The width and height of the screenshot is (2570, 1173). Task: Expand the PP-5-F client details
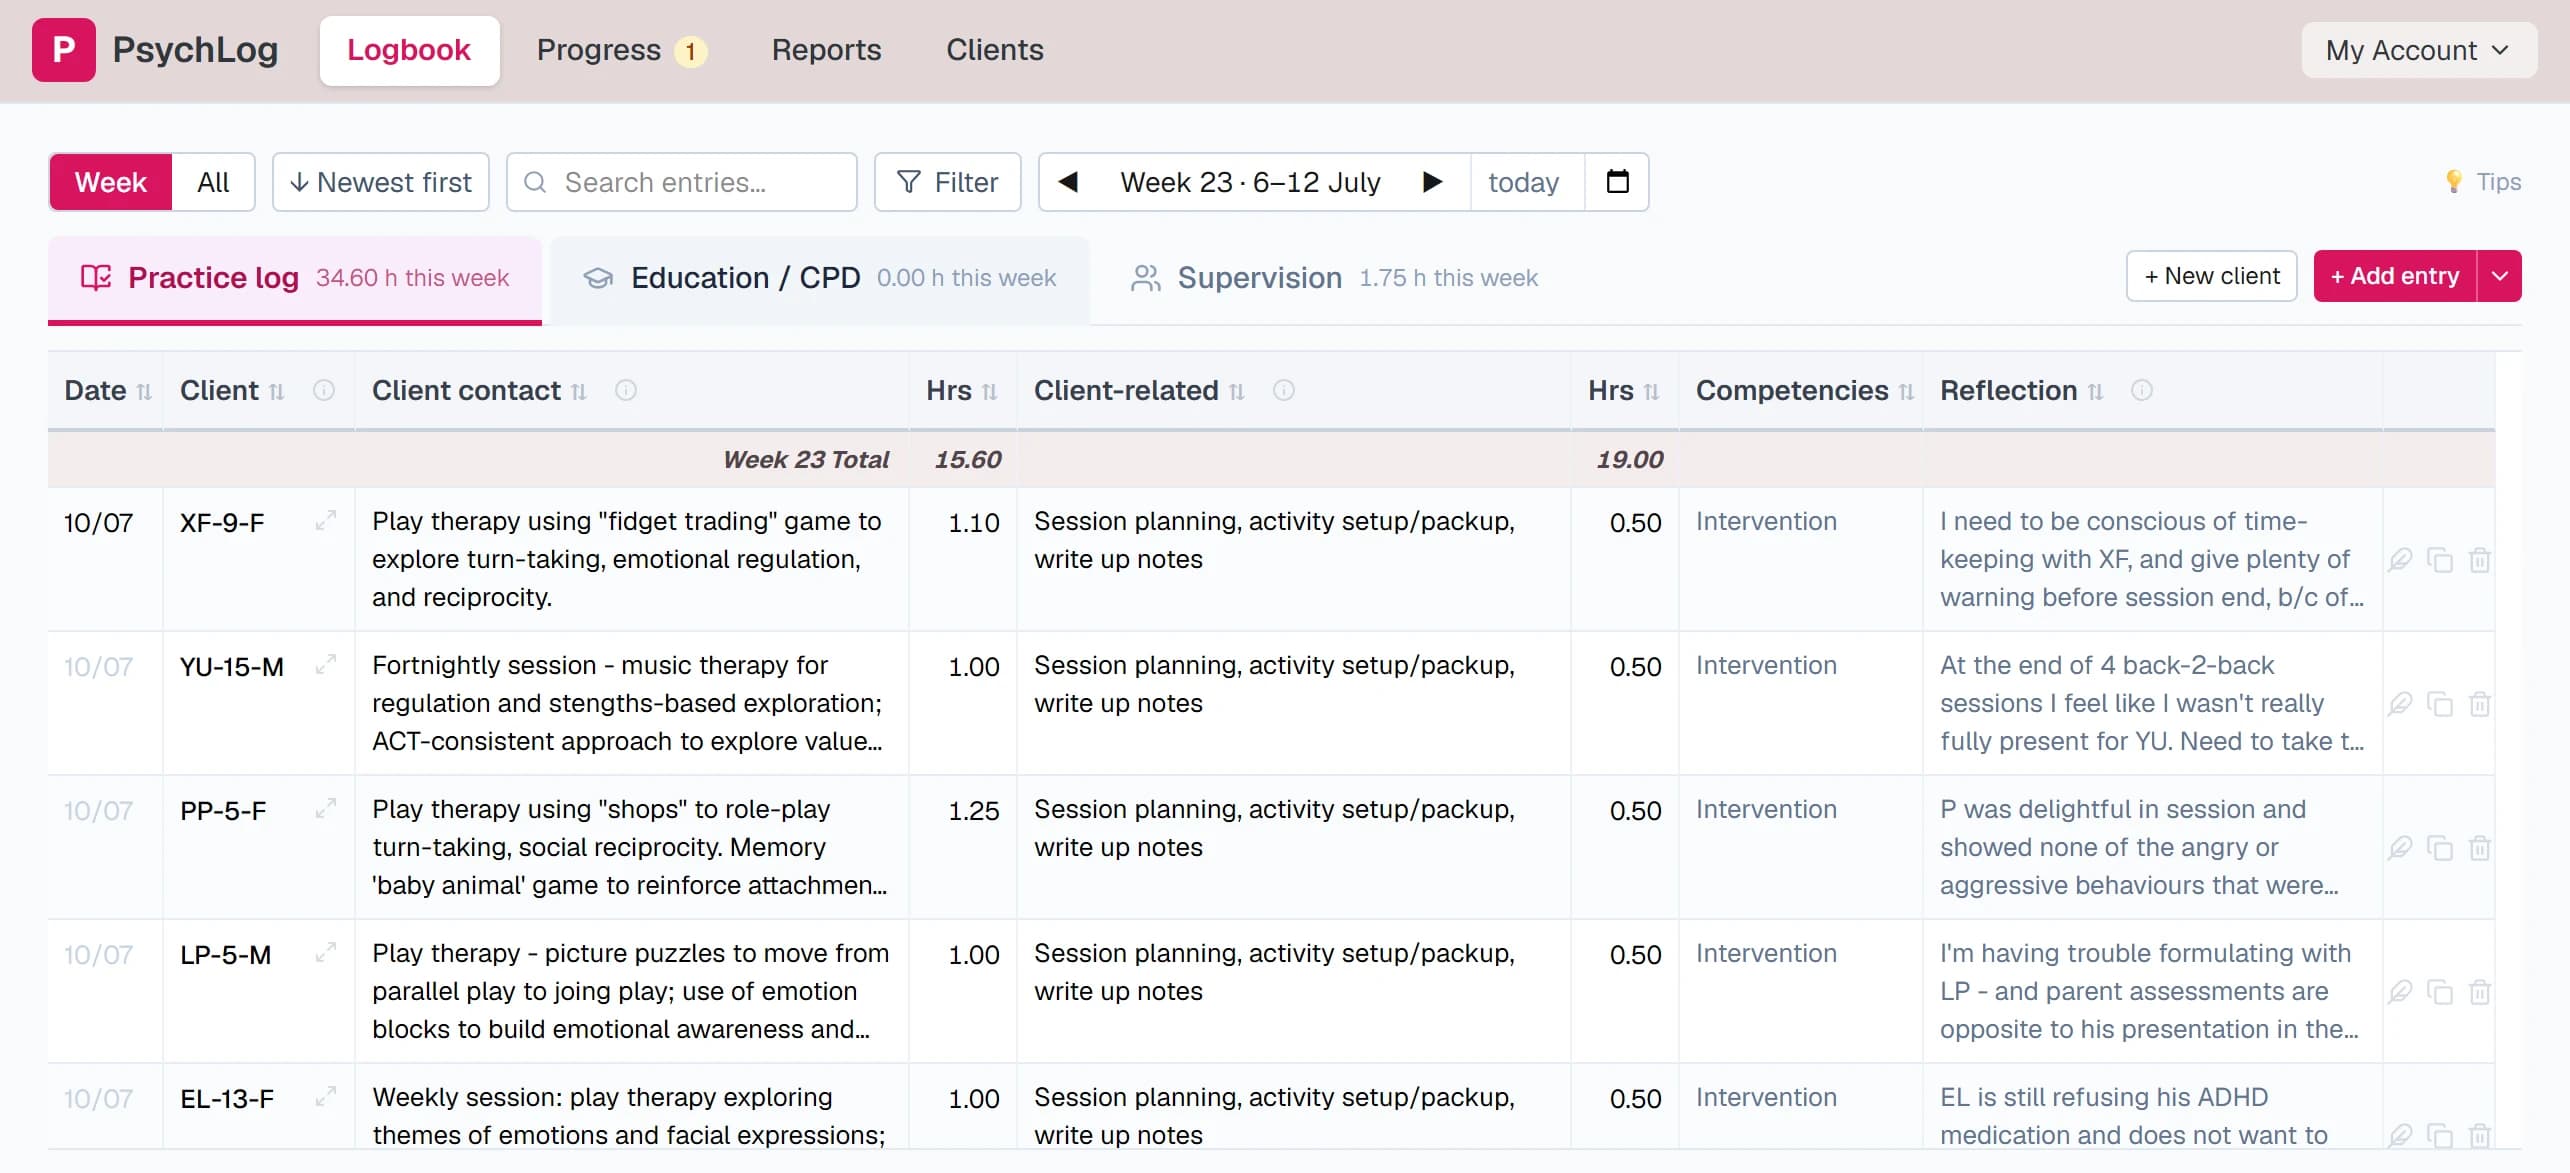click(326, 809)
